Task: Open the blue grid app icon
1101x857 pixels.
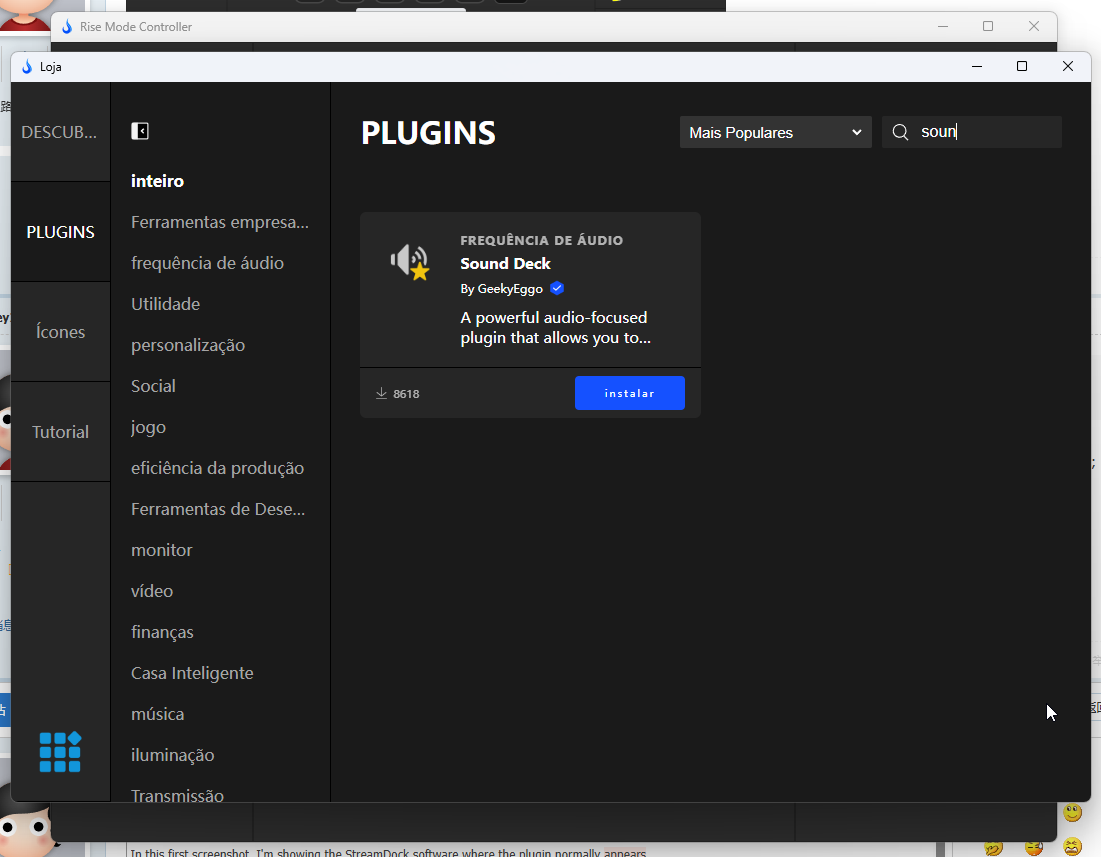Action: pos(60,752)
